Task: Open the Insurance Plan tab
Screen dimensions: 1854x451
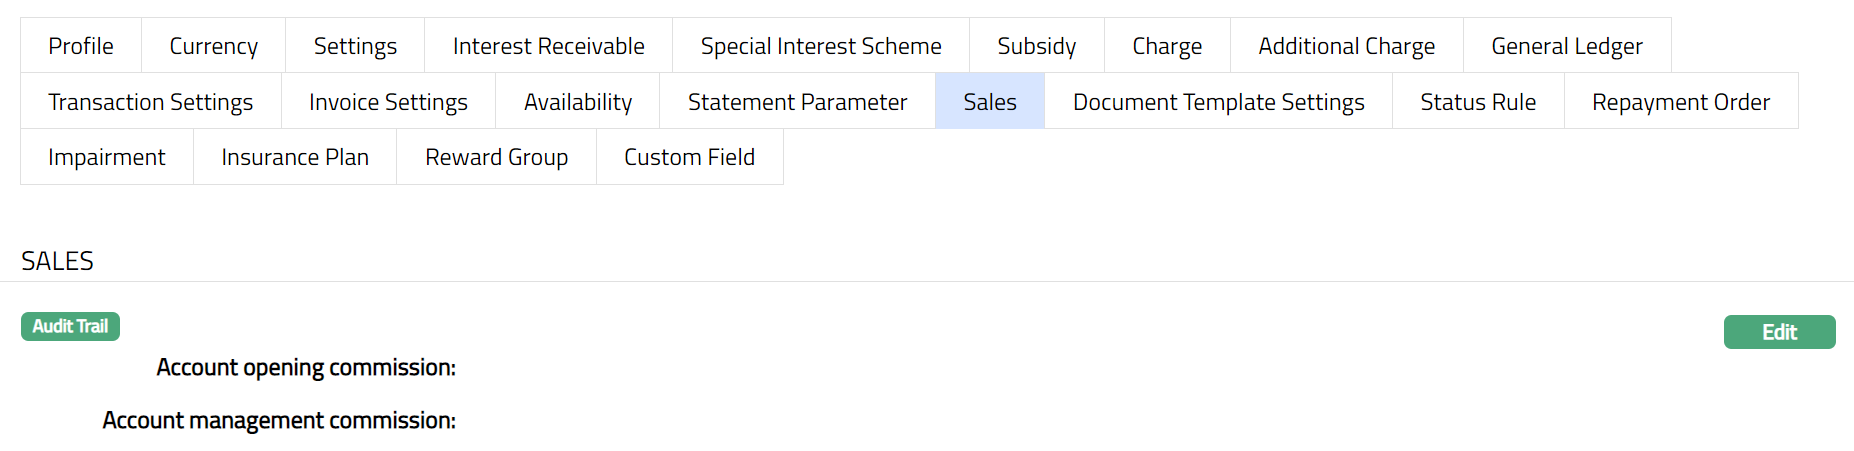Action: coord(295,157)
